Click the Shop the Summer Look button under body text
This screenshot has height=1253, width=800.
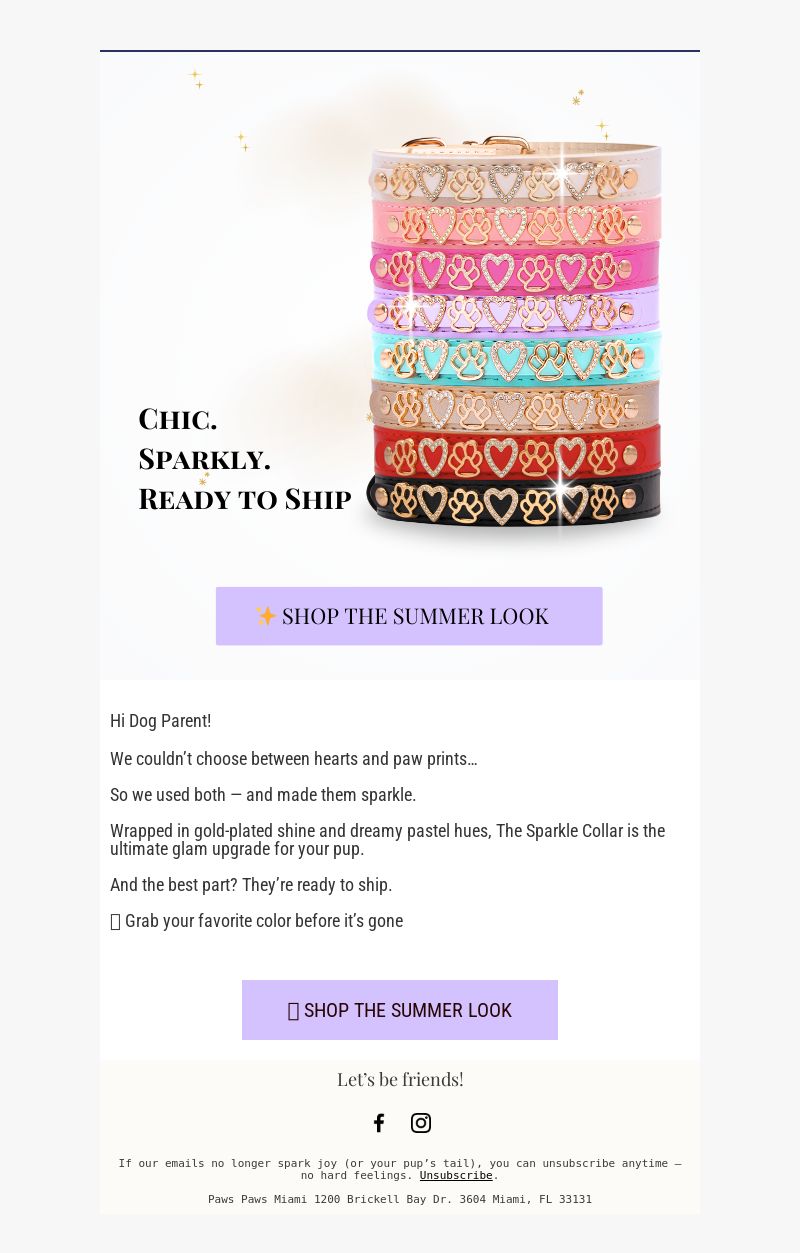coord(400,1010)
